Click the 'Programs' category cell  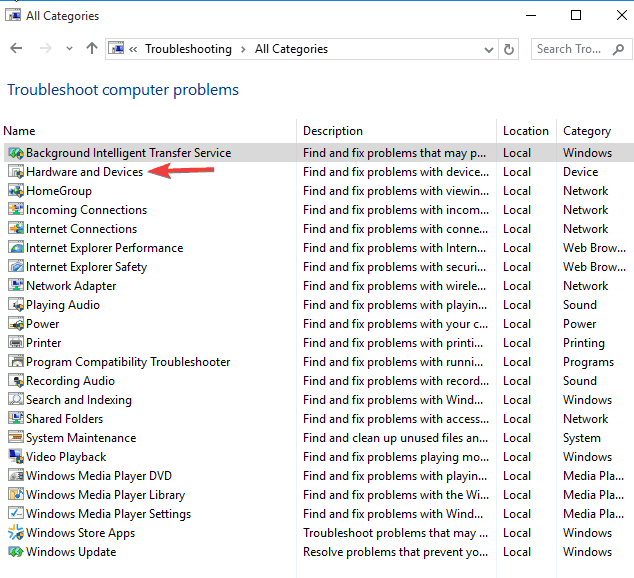(x=588, y=362)
